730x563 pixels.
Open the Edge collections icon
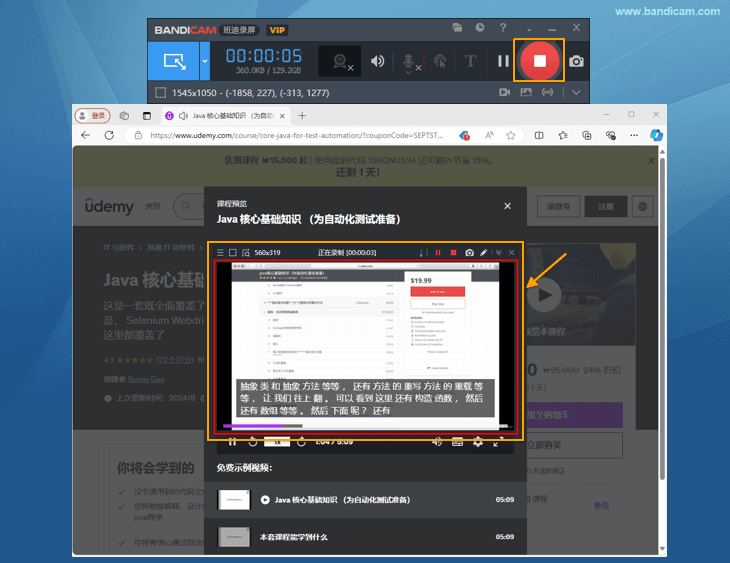(x=587, y=136)
